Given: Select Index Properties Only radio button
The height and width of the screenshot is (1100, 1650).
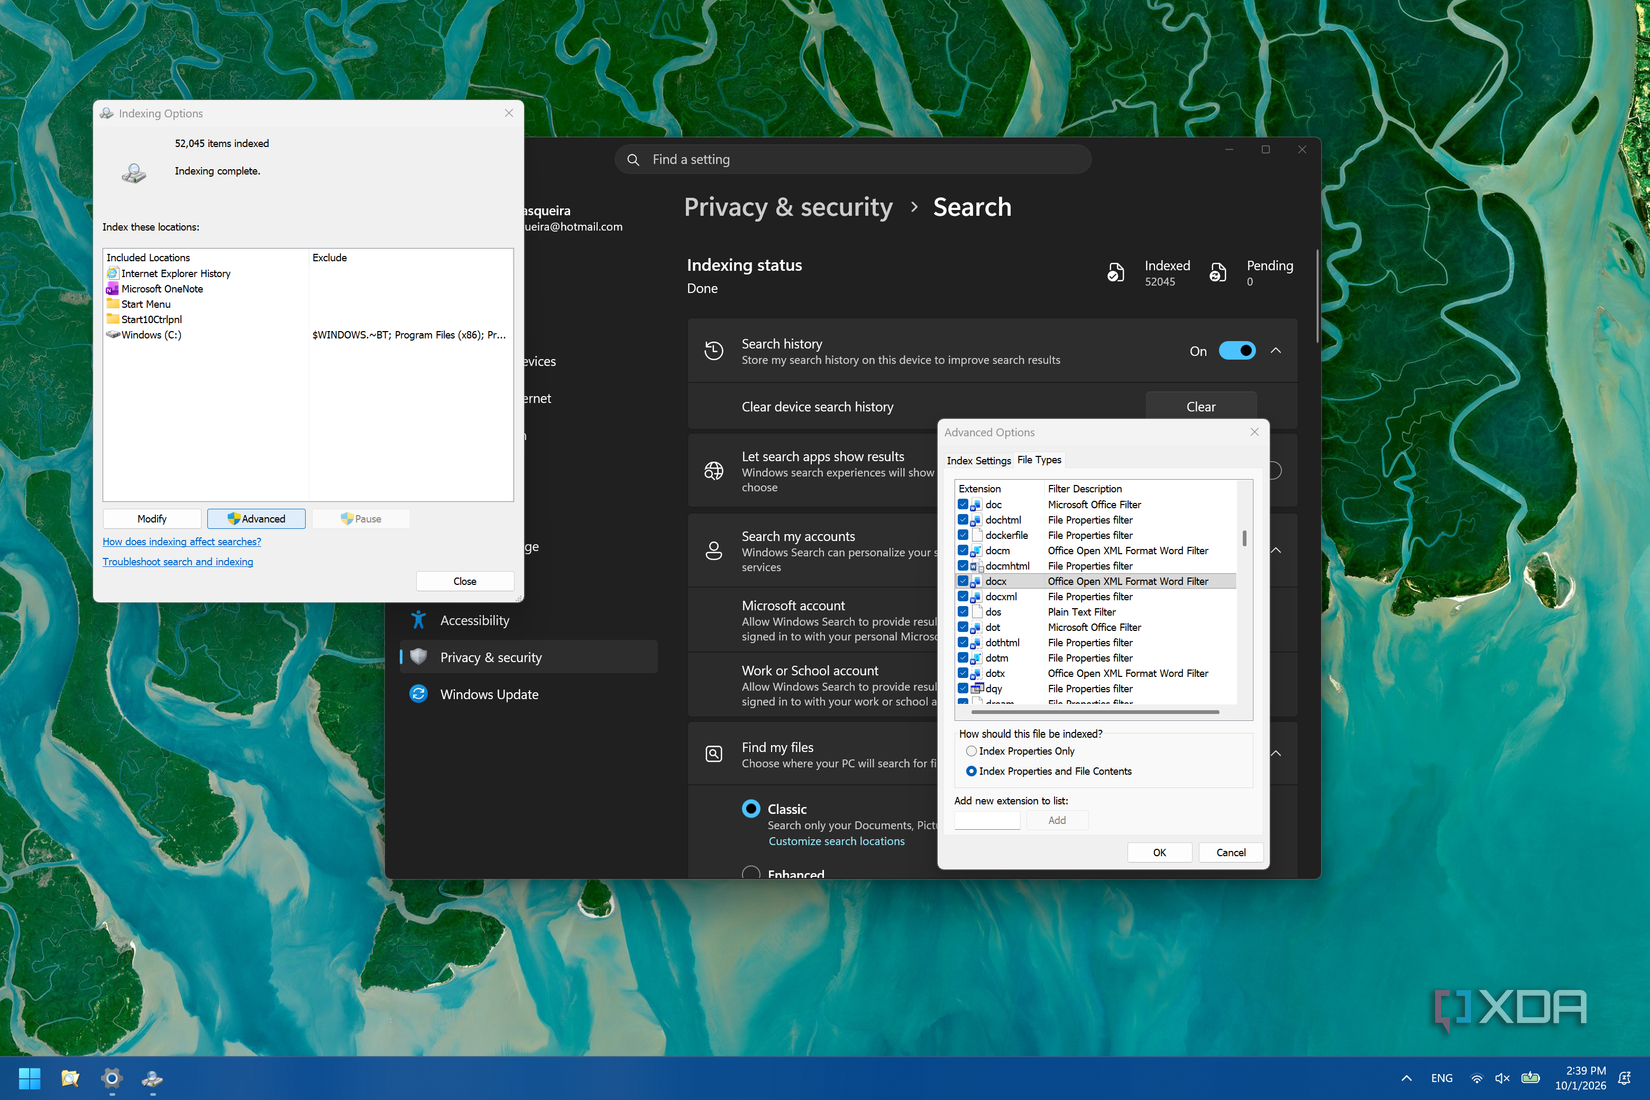Looking at the screenshot, I should (971, 751).
